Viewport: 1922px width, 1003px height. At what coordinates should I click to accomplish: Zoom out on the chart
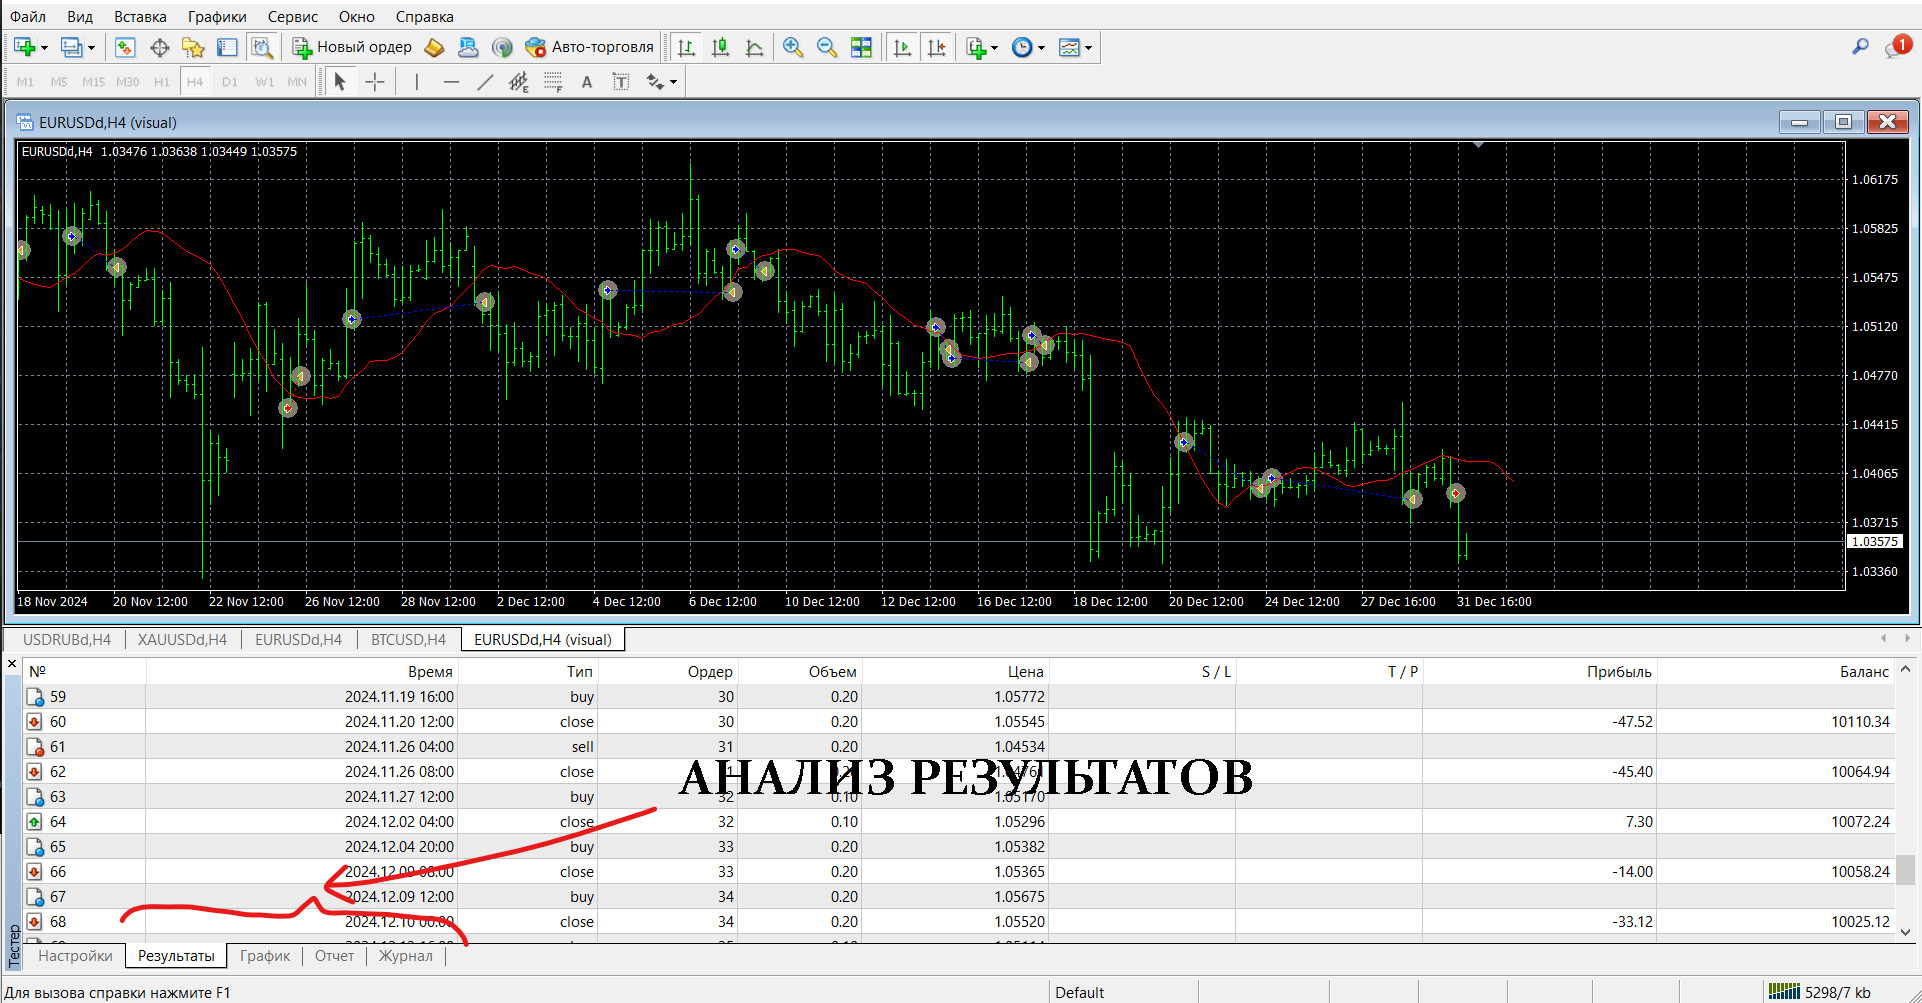point(827,47)
